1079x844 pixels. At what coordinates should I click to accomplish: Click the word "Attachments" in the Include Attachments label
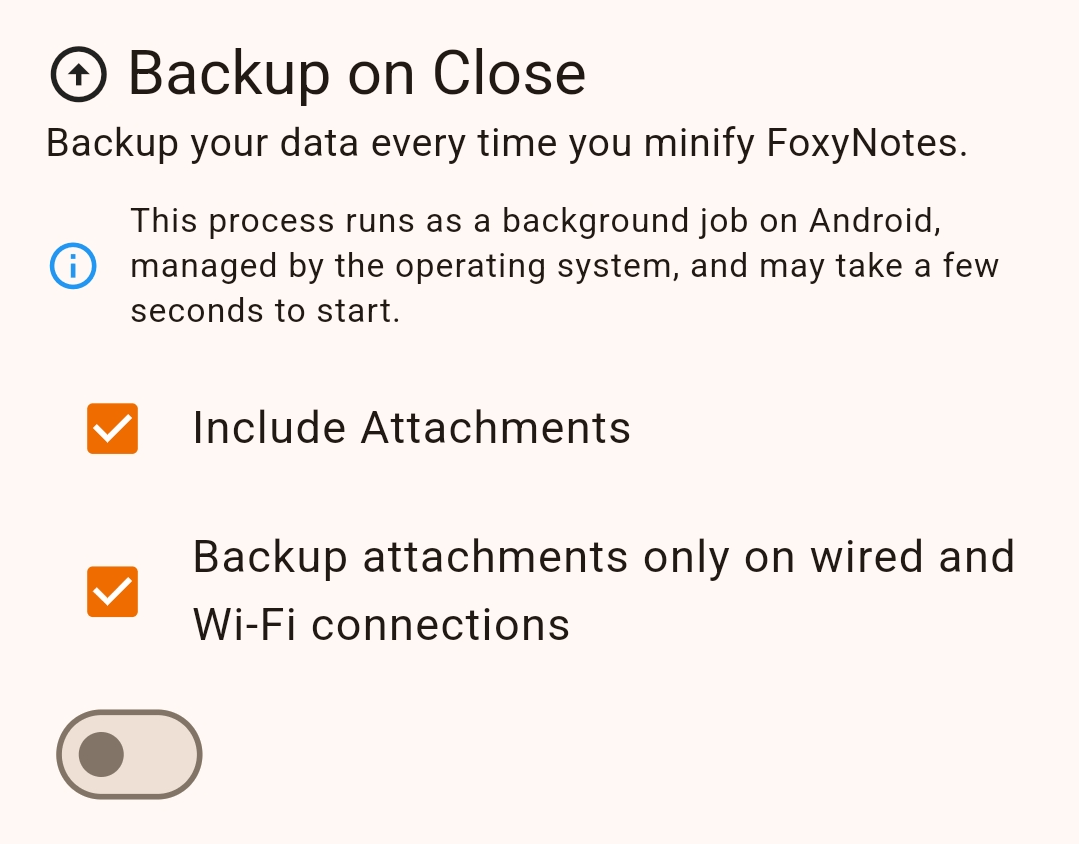[x=495, y=428]
